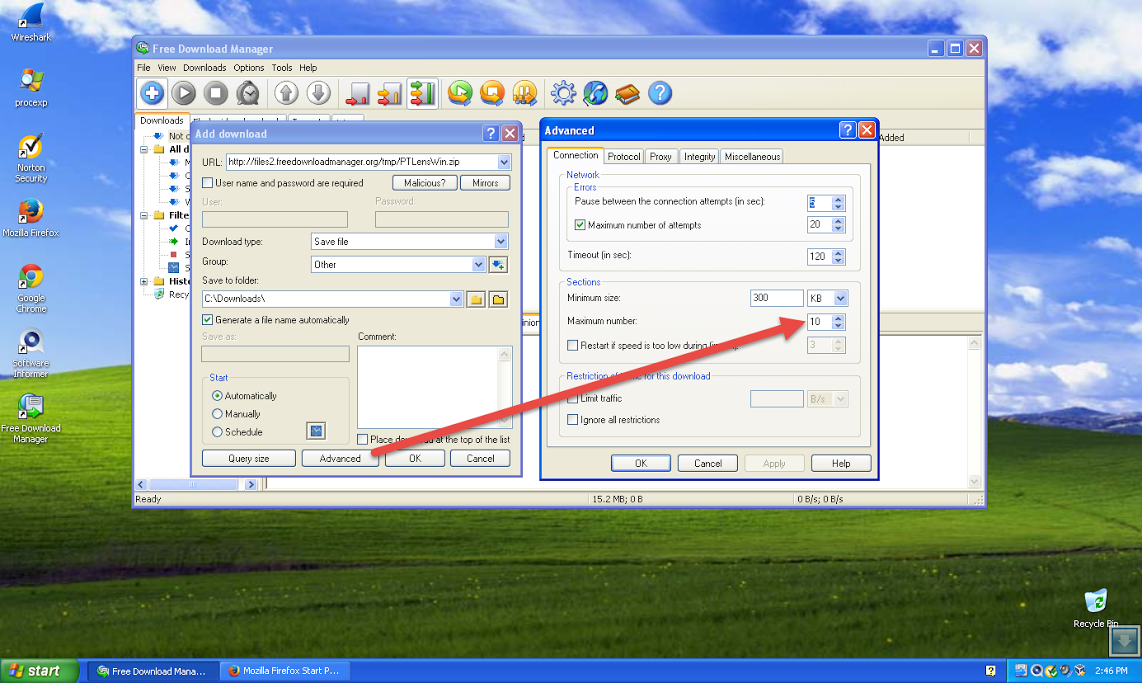
Task: Click the Minimum size input field
Action: [x=776, y=298]
